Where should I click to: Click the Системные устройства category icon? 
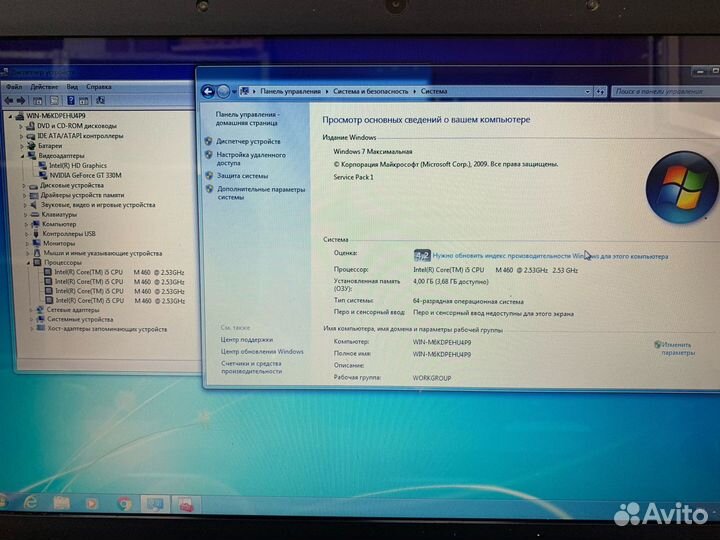click(x=41, y=319)
